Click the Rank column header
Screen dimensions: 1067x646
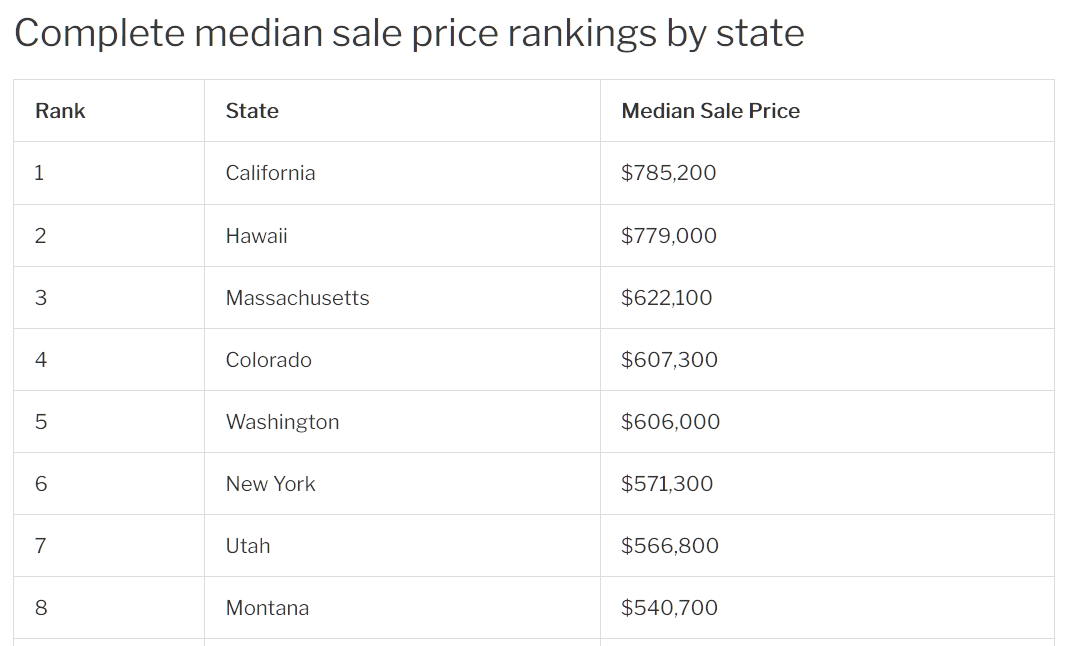(60, 111)
